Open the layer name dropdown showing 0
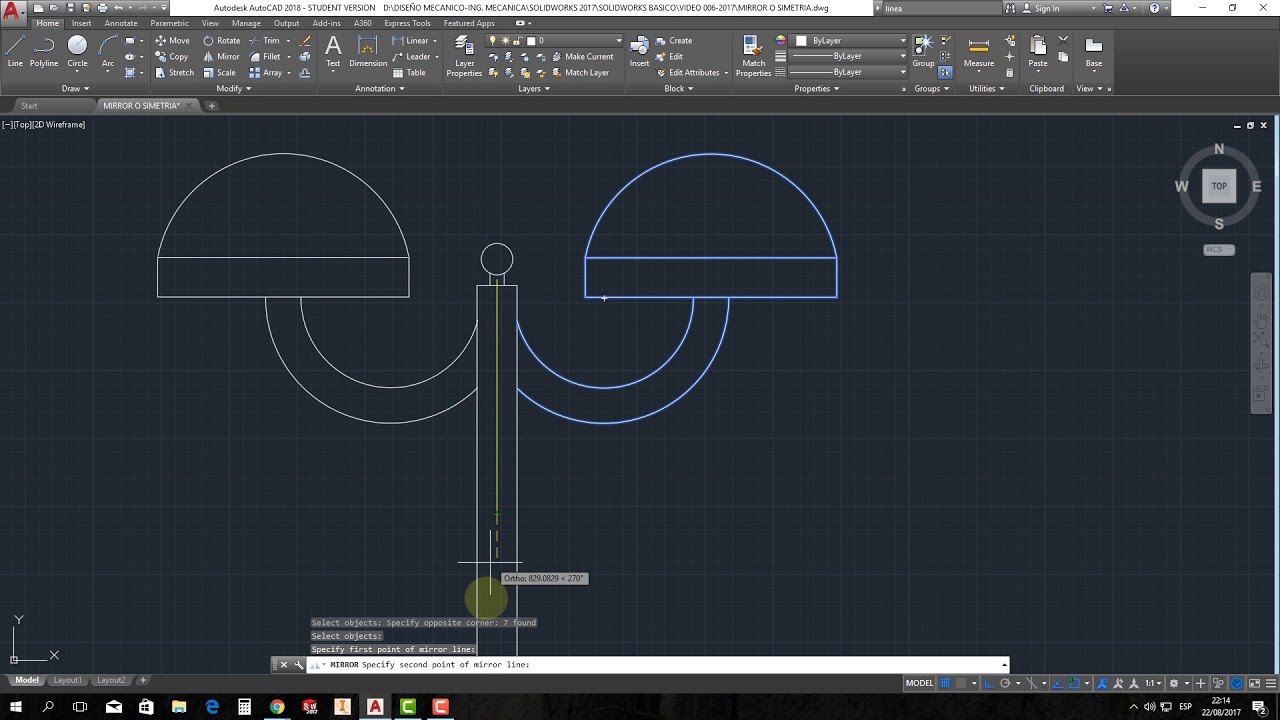Image resolution: width=1280 pixels, height=720 pixels. (x=555, y=41)
